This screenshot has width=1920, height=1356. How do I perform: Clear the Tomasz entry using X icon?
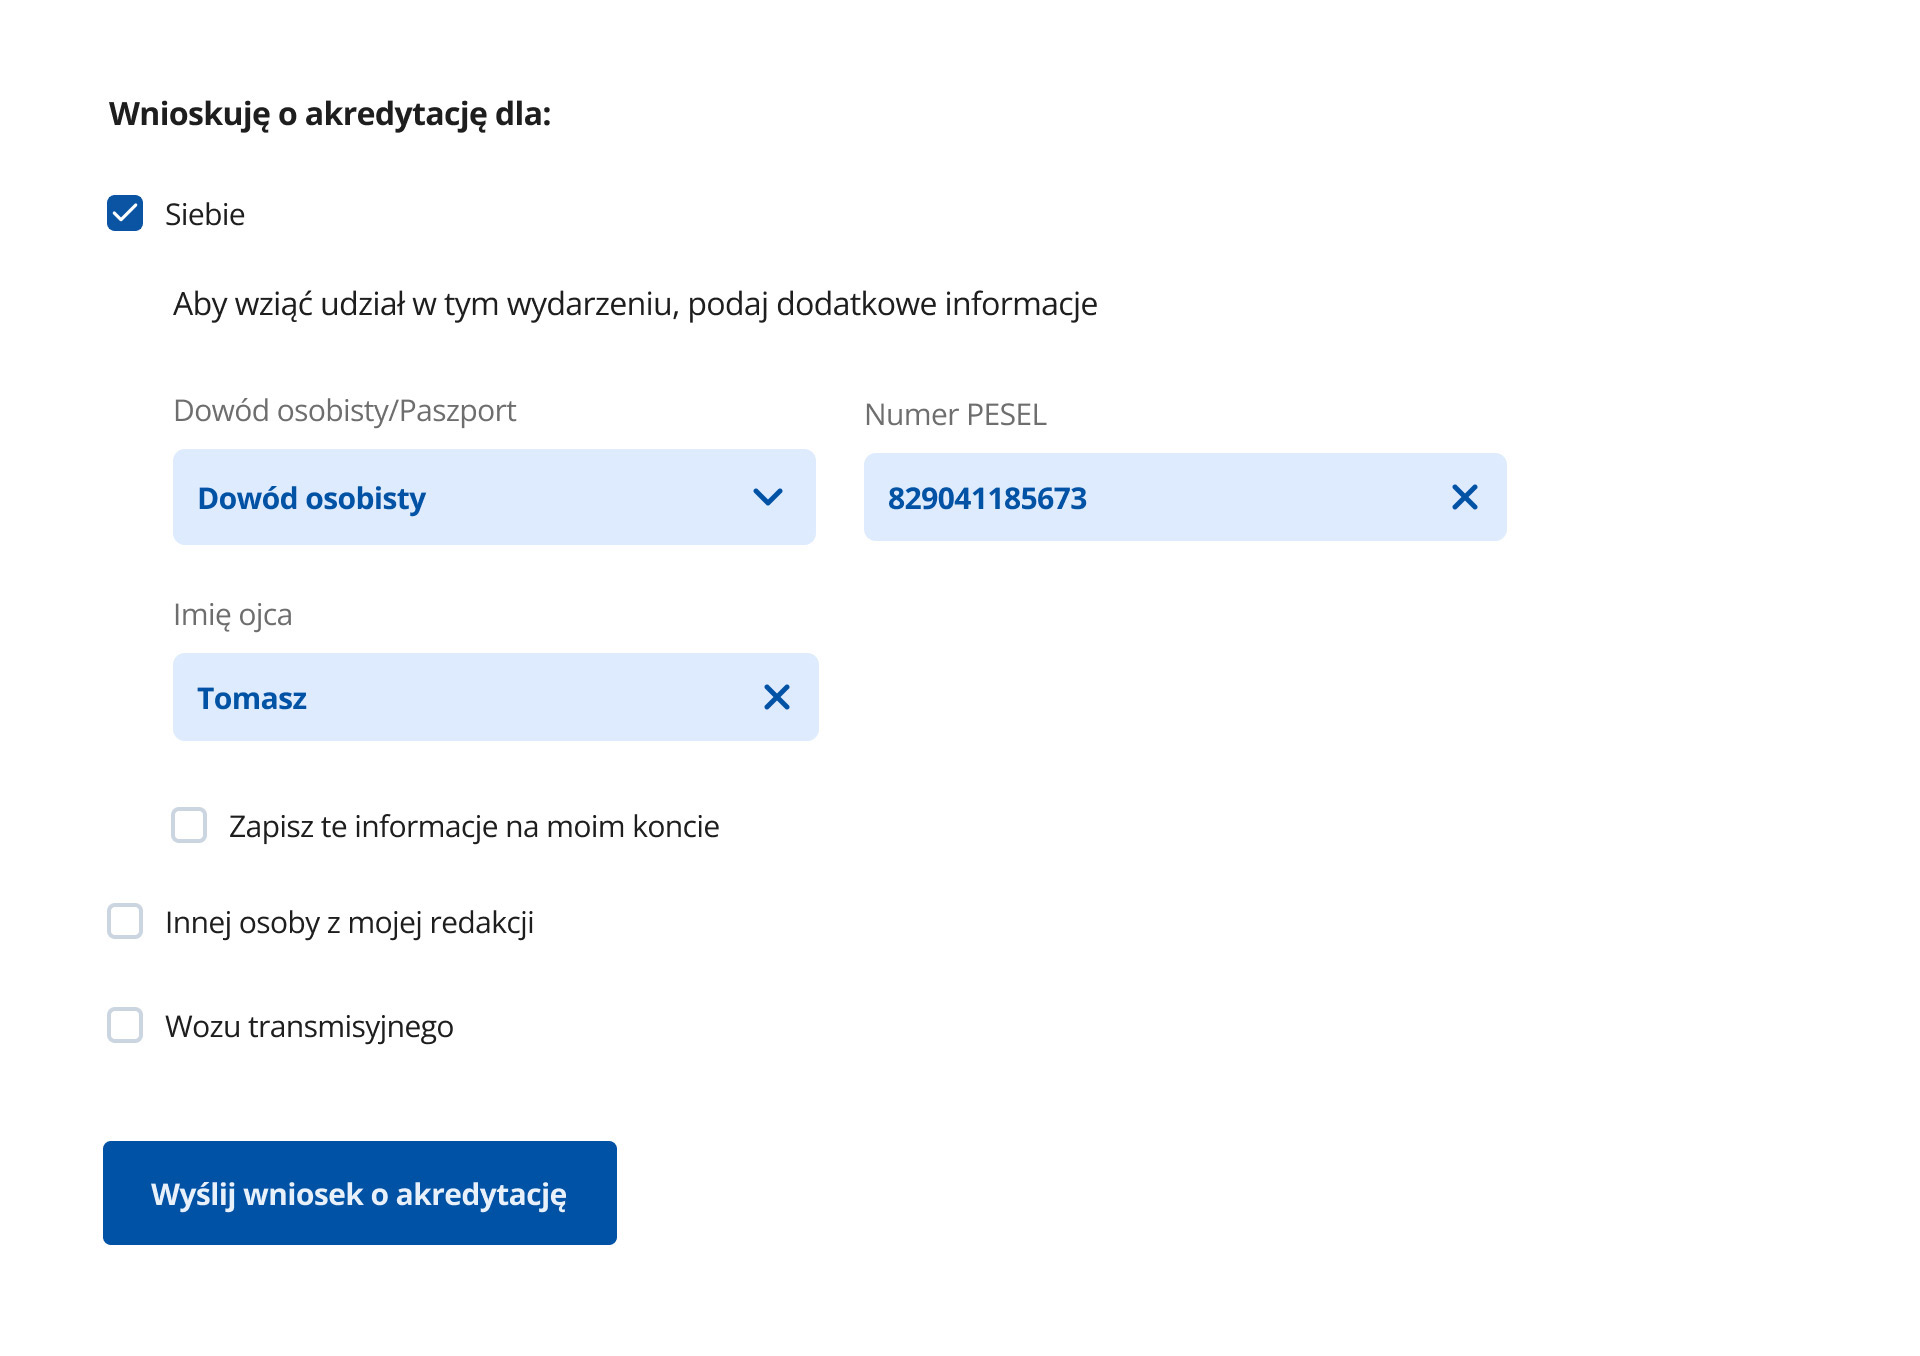(x=776, y=697)
